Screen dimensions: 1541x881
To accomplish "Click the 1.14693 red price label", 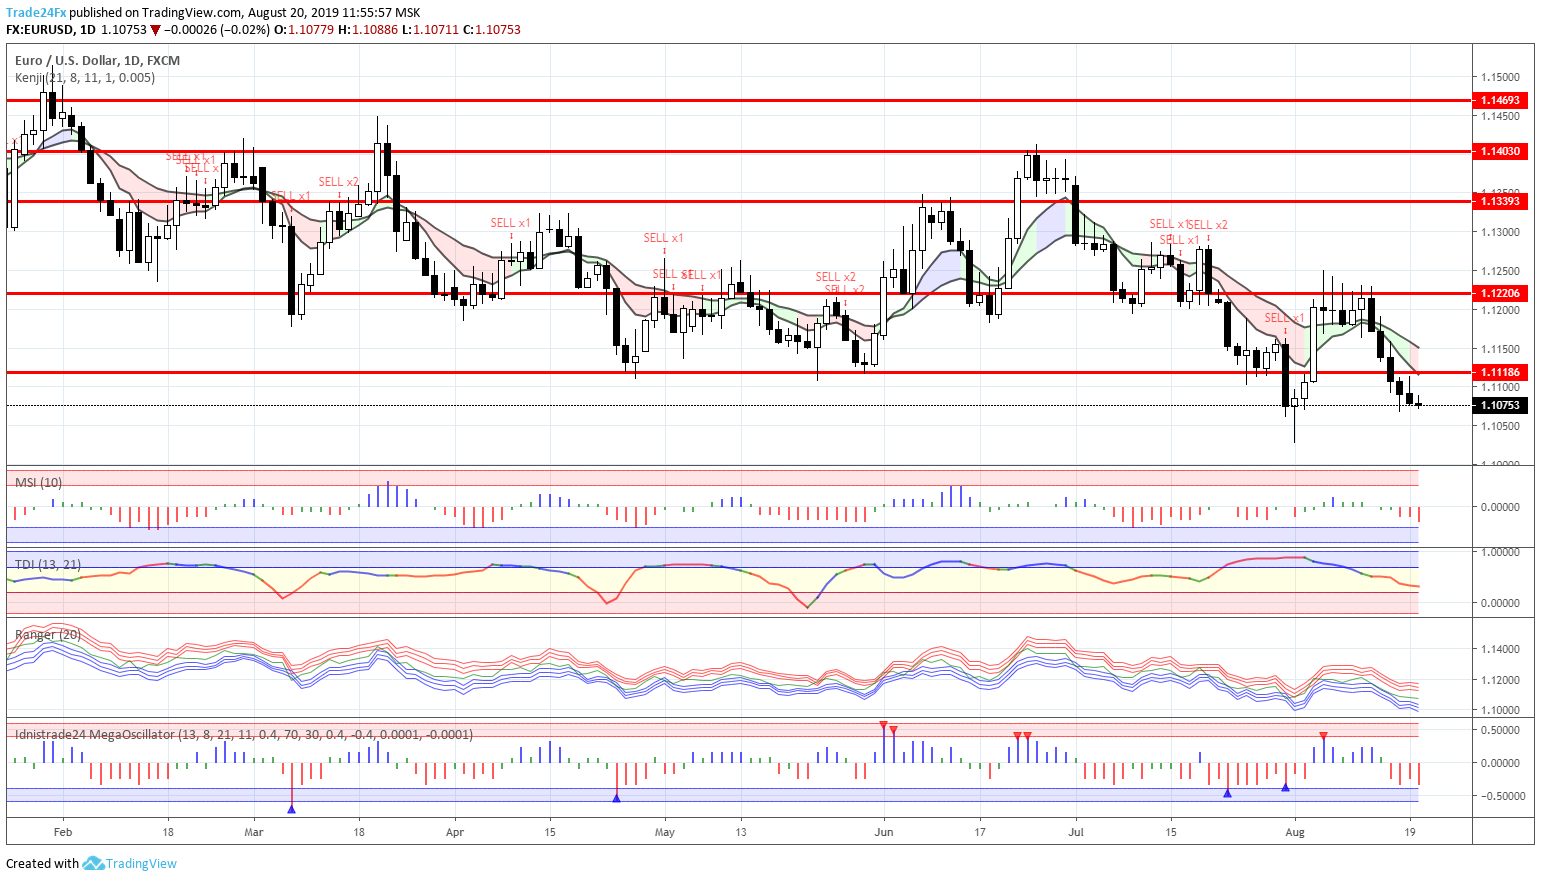I will 1500,100.
